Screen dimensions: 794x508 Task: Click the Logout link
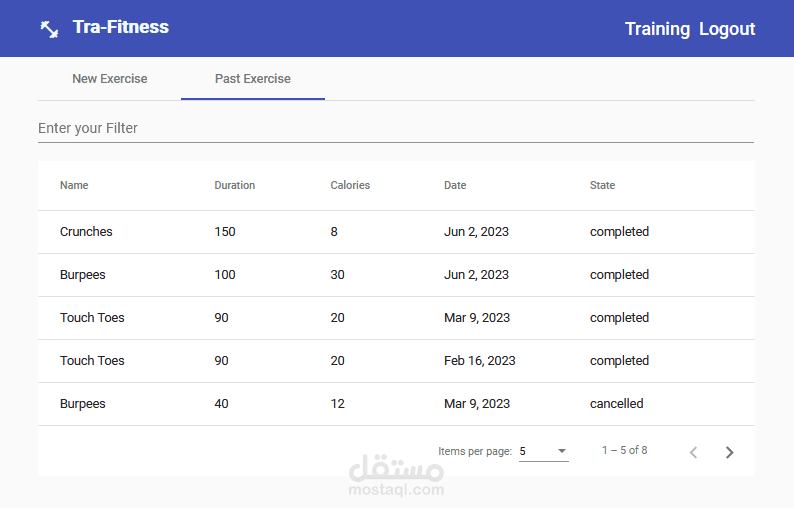[727, 29]
